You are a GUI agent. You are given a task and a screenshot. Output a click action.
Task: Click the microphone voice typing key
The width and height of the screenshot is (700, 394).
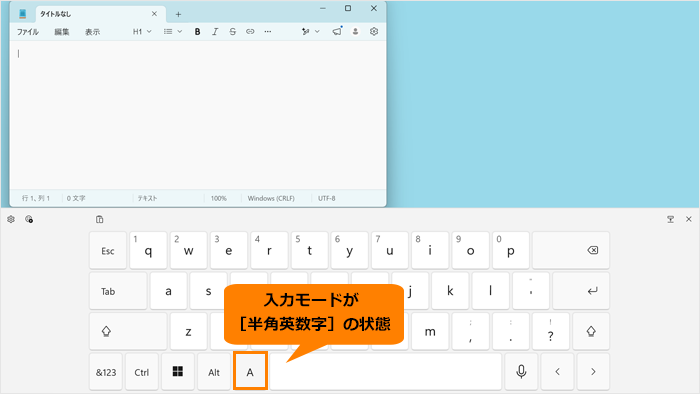[521, 372]
